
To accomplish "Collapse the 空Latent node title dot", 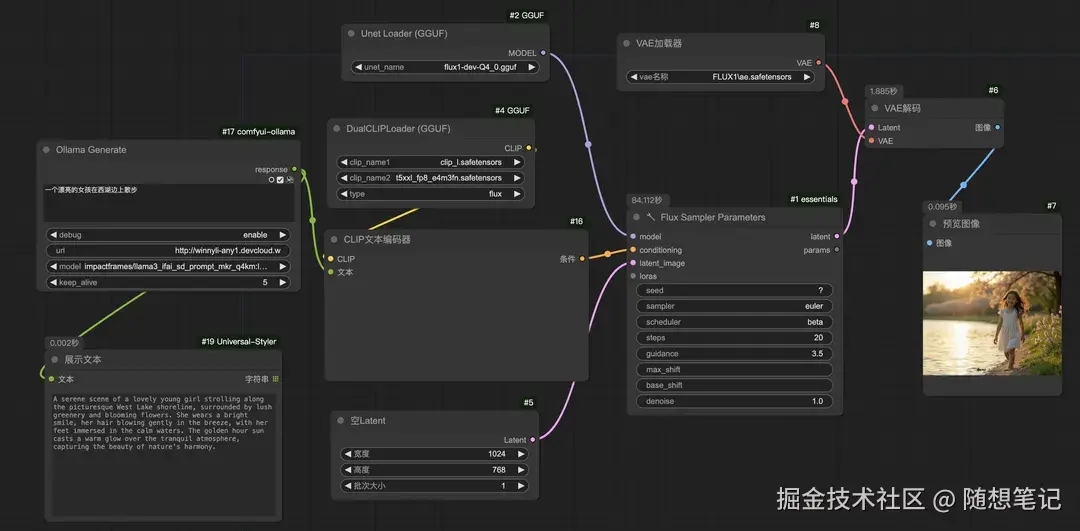I will (x=340, y=420).
